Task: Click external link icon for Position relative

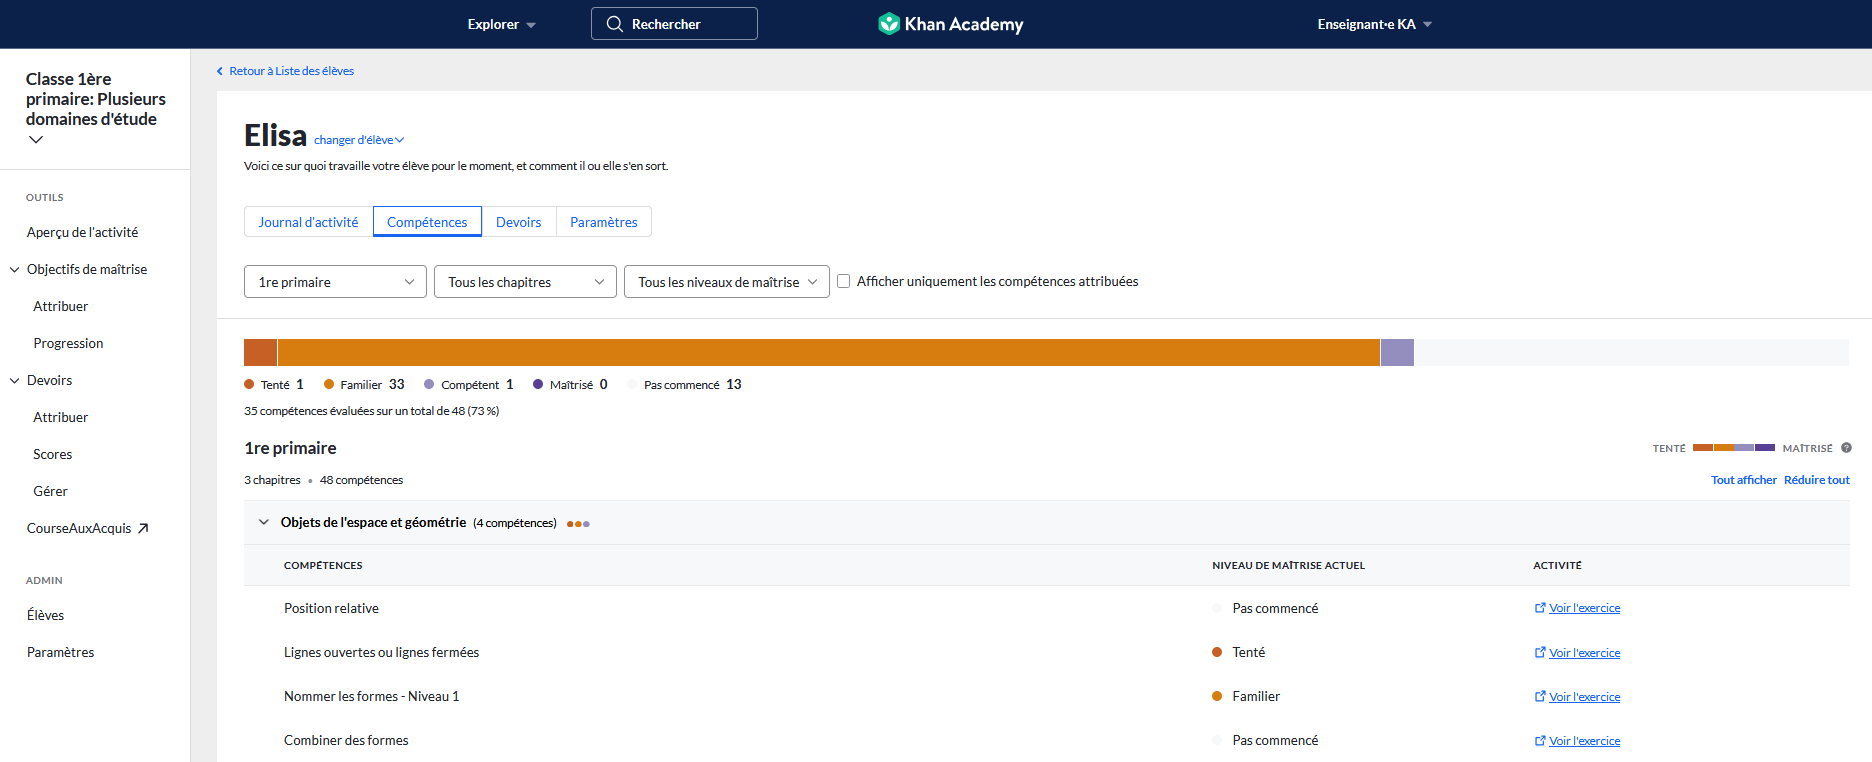Action: pos(1540,608)
